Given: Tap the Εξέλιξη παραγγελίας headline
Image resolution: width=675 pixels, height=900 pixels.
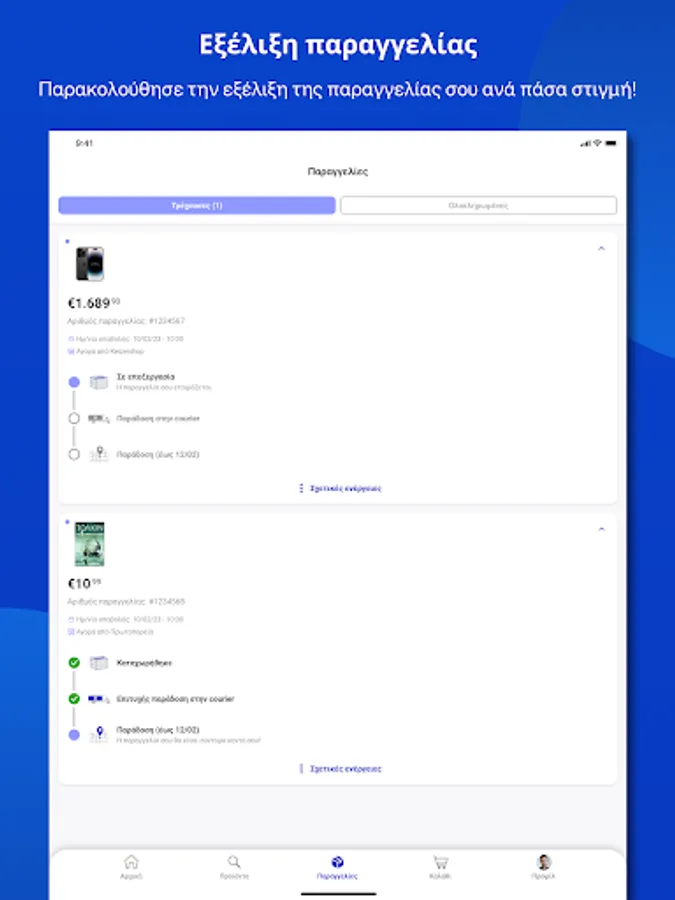Looking at the screenshot, I should click(338, 45).
